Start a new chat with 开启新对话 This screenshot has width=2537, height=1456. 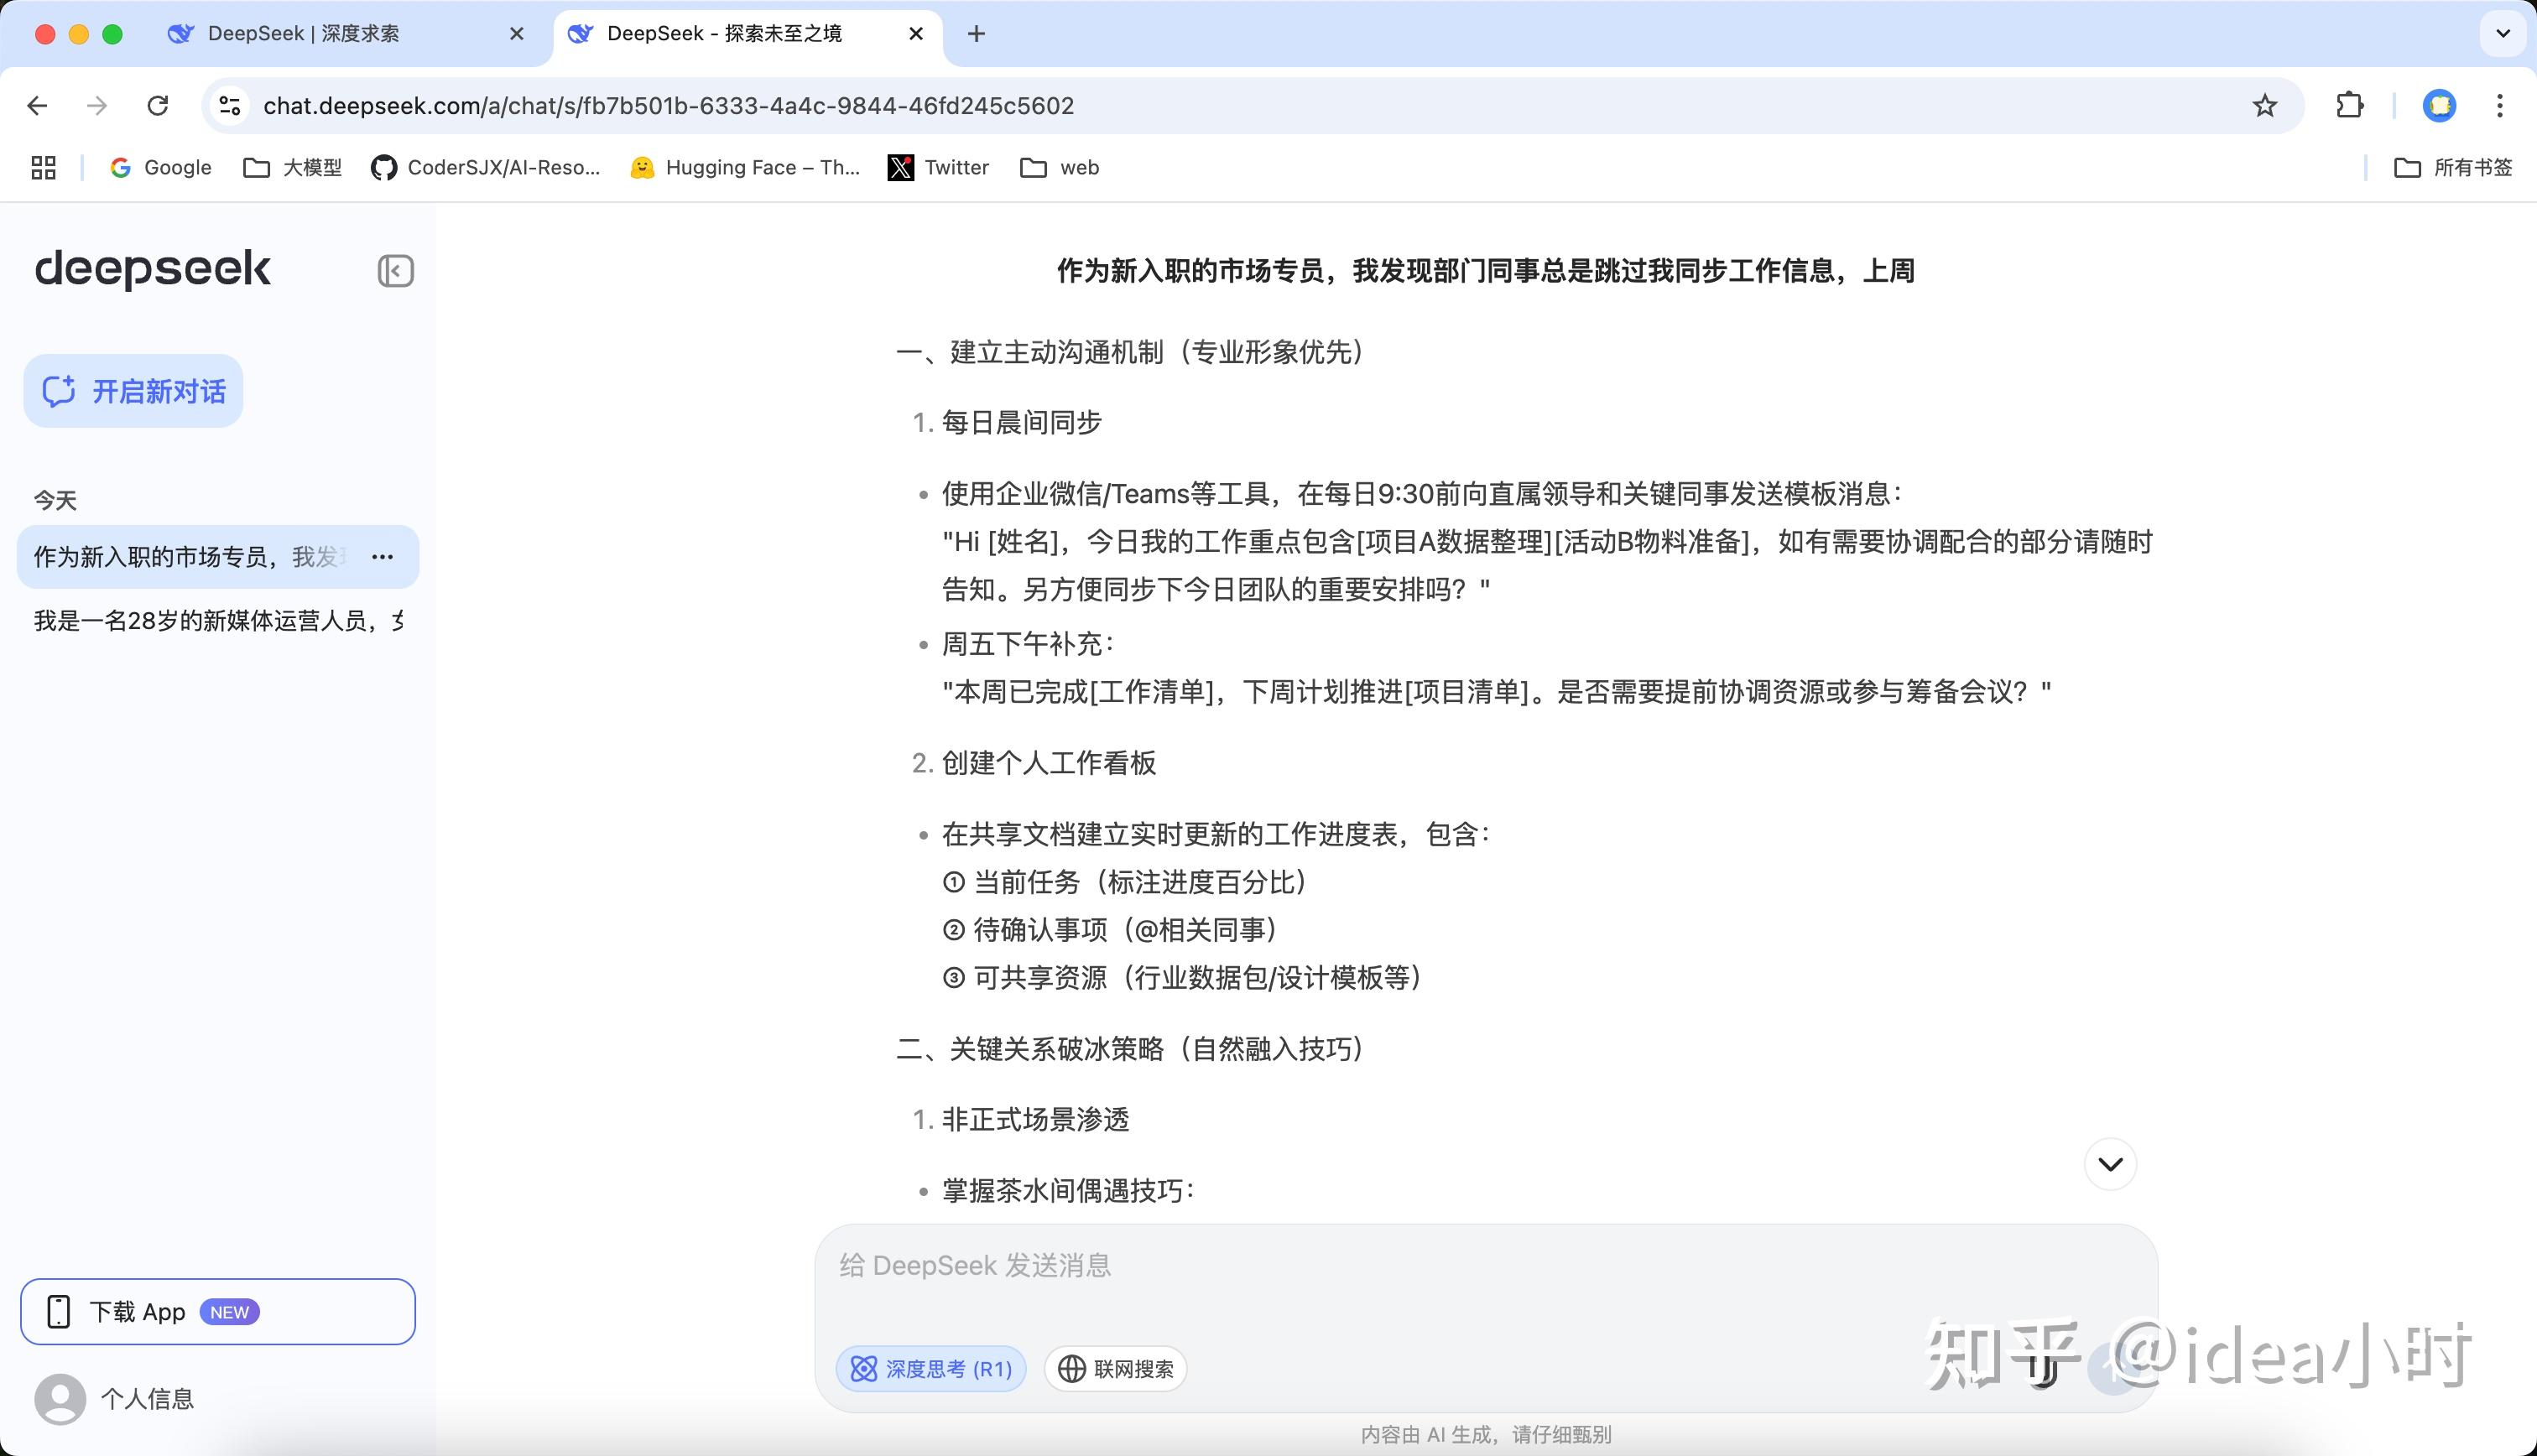[133, 391]
